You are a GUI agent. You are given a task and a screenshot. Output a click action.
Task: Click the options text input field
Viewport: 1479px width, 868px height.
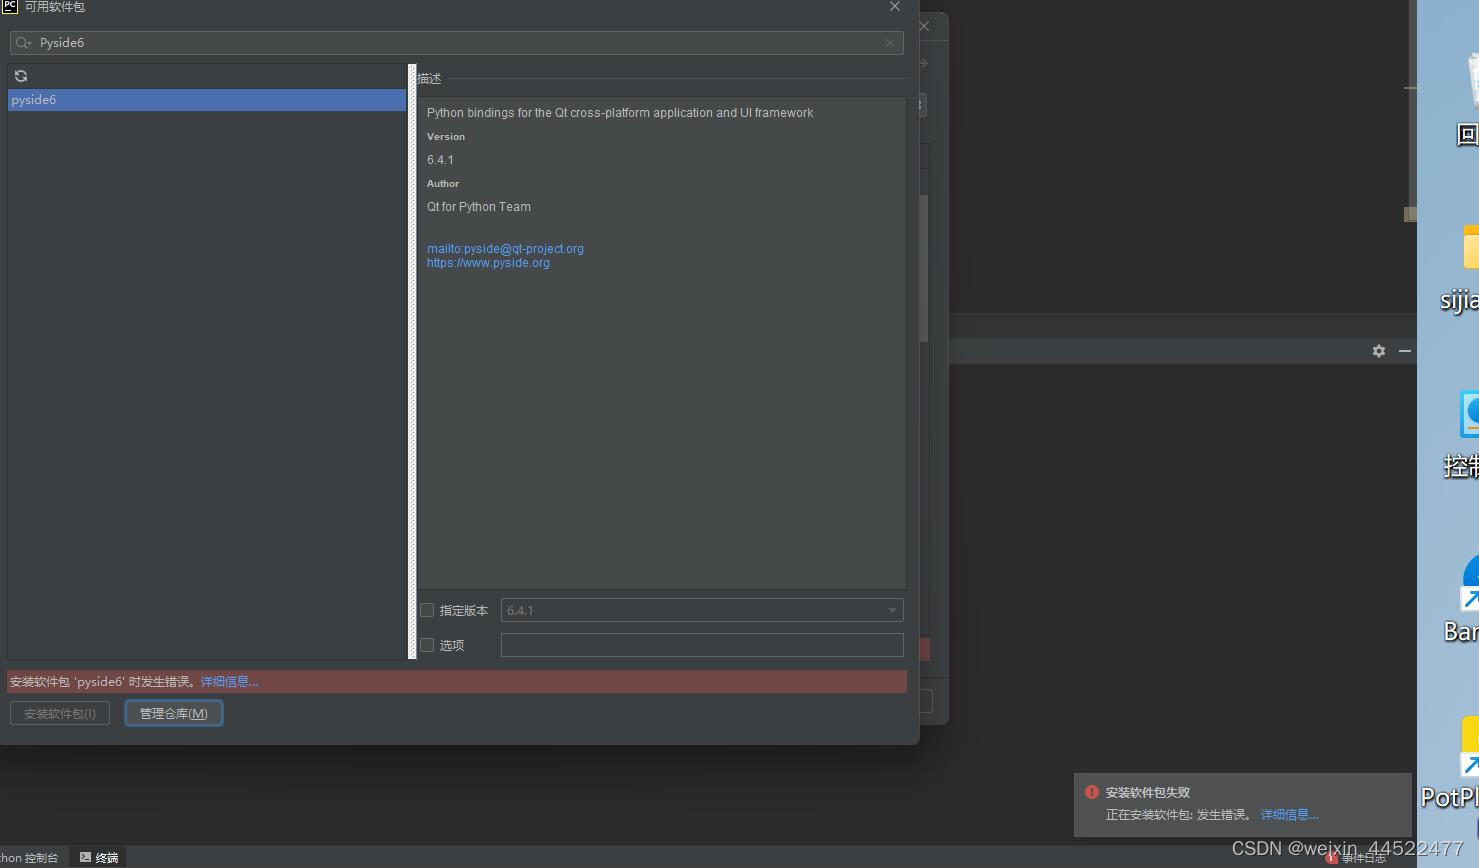(702, 645)
